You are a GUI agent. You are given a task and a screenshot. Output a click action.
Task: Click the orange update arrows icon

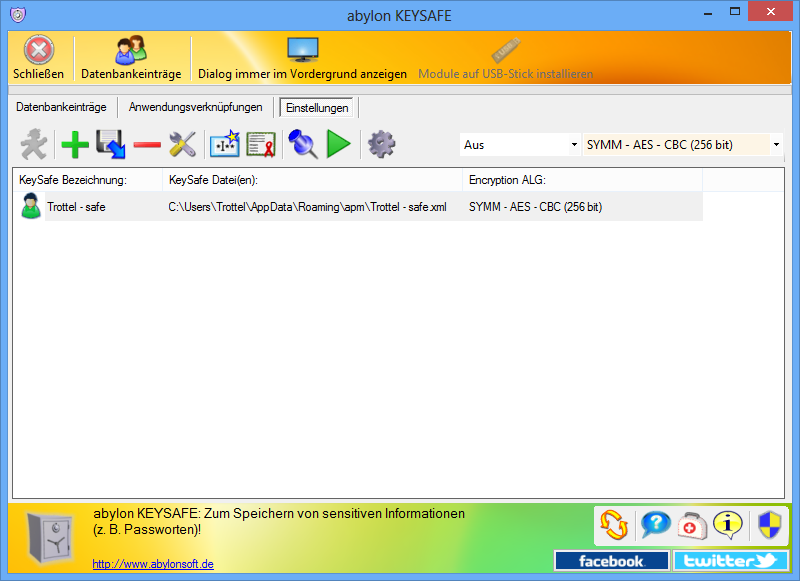[x=614, y=525]
